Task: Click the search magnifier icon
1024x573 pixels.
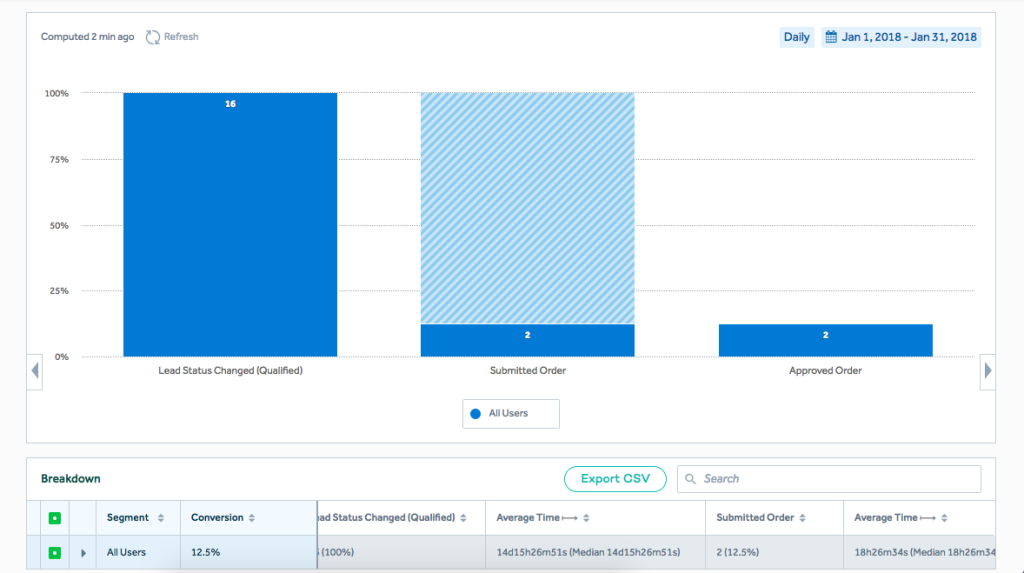Action: pyautogui.click(x=690, y=479)
